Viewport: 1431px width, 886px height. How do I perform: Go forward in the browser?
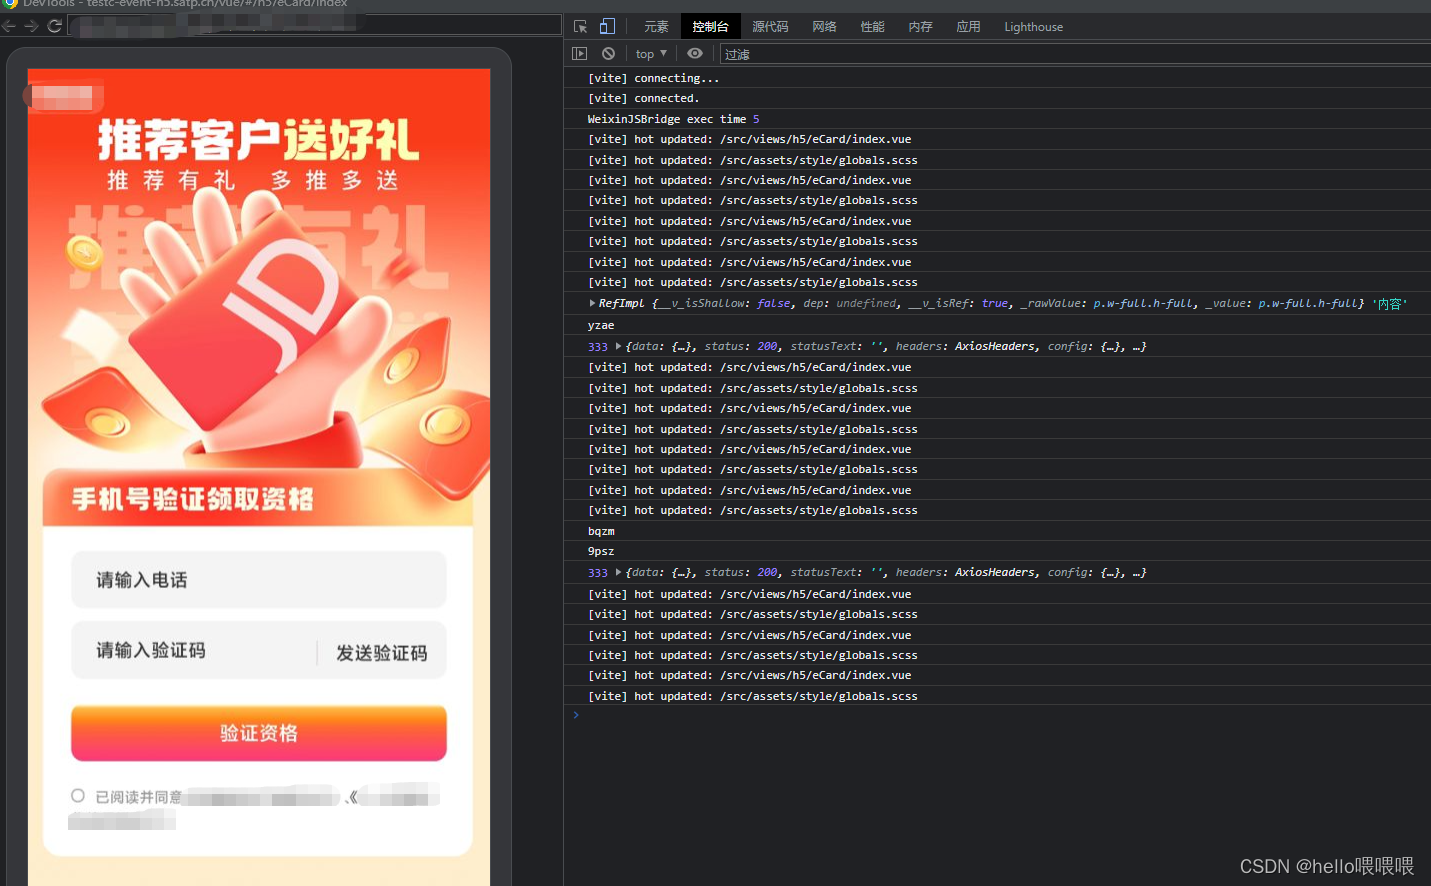(x=31, y=26)
